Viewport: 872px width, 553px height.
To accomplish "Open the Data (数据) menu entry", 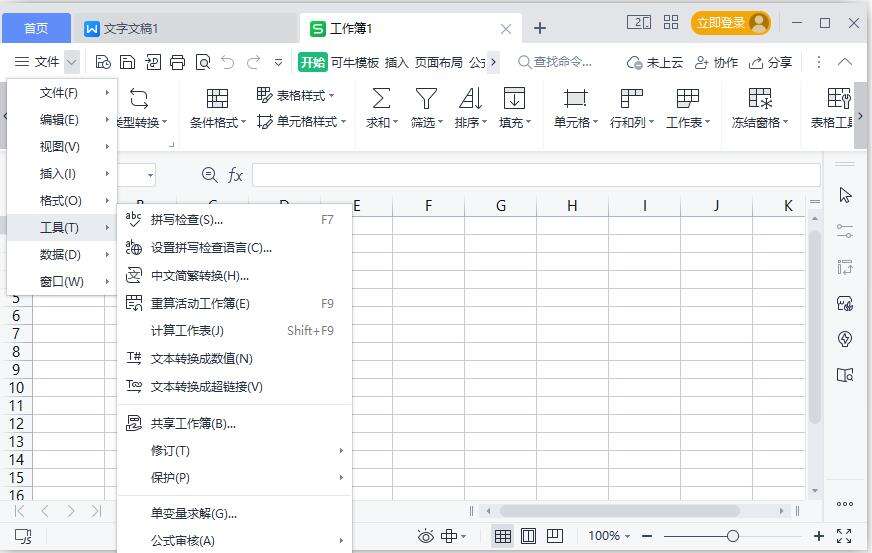I will point(60,255).
